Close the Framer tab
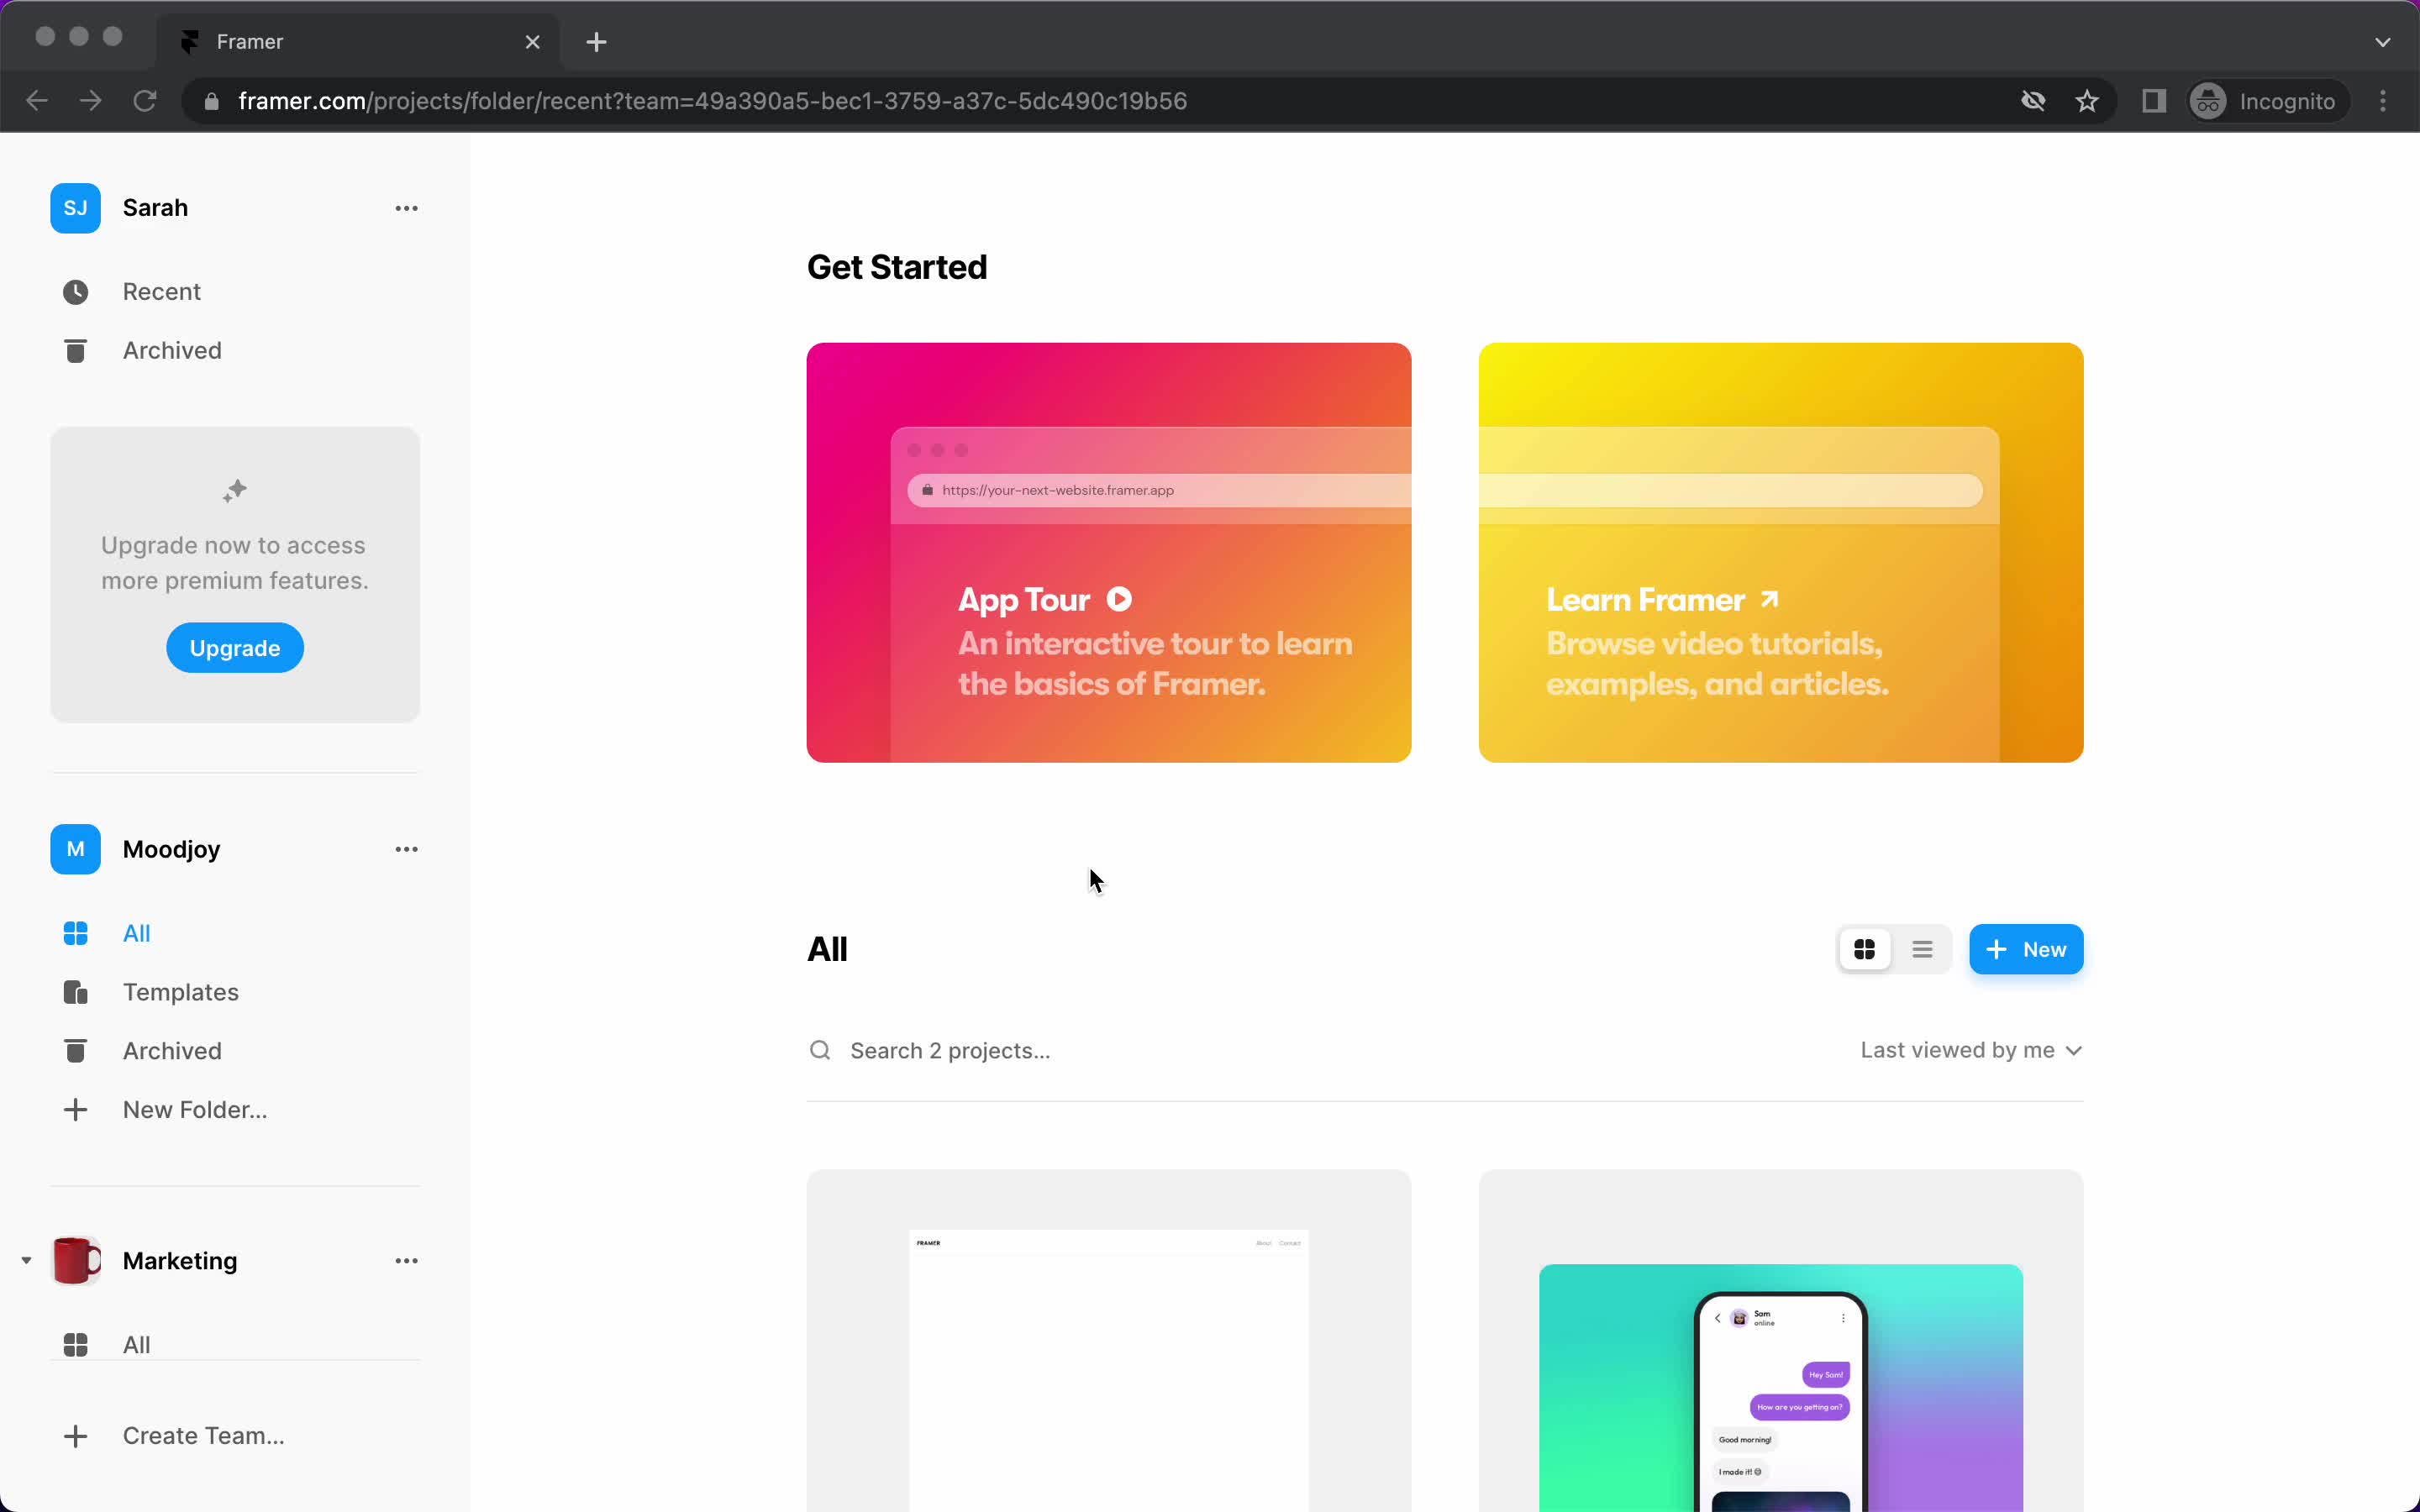This screenshot has width=2420, height=1512. [x=533, y=42]
